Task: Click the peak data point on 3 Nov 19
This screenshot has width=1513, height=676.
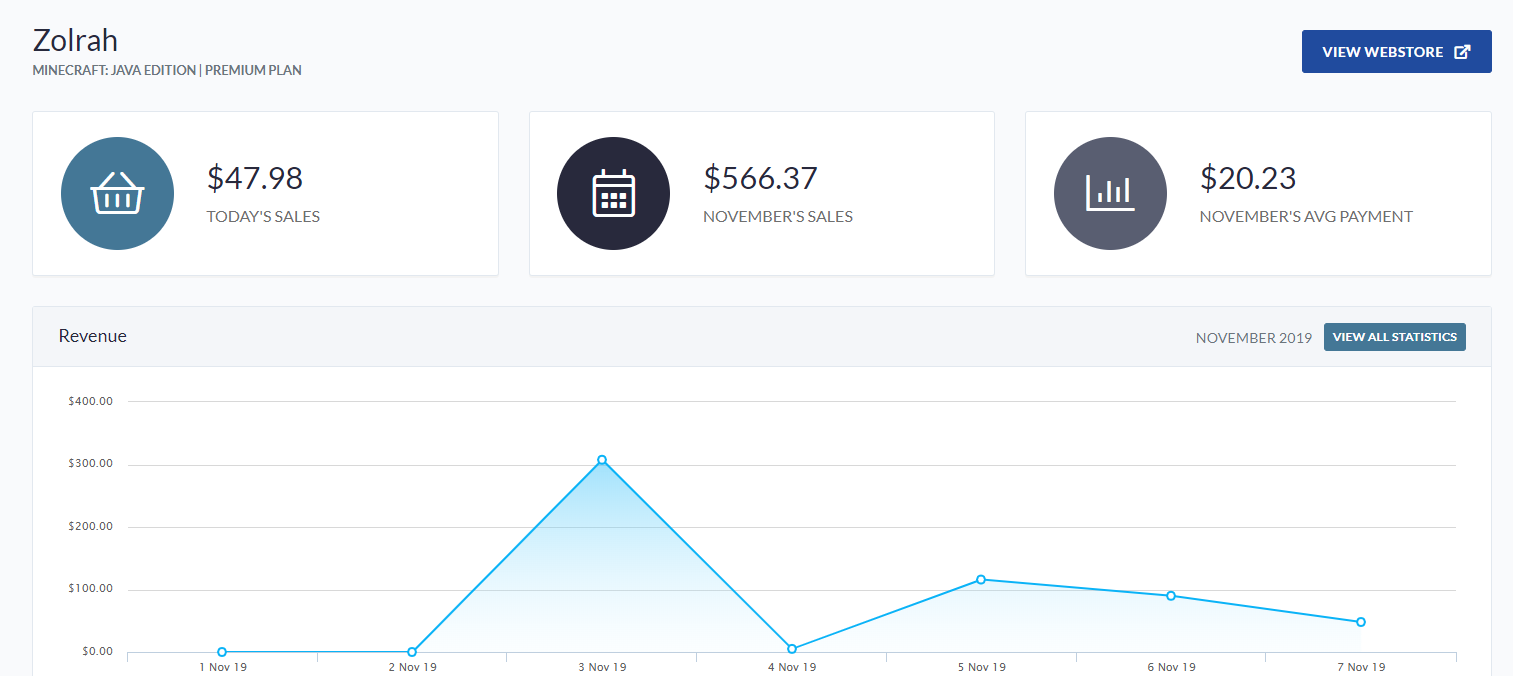Action: (602, 460)
